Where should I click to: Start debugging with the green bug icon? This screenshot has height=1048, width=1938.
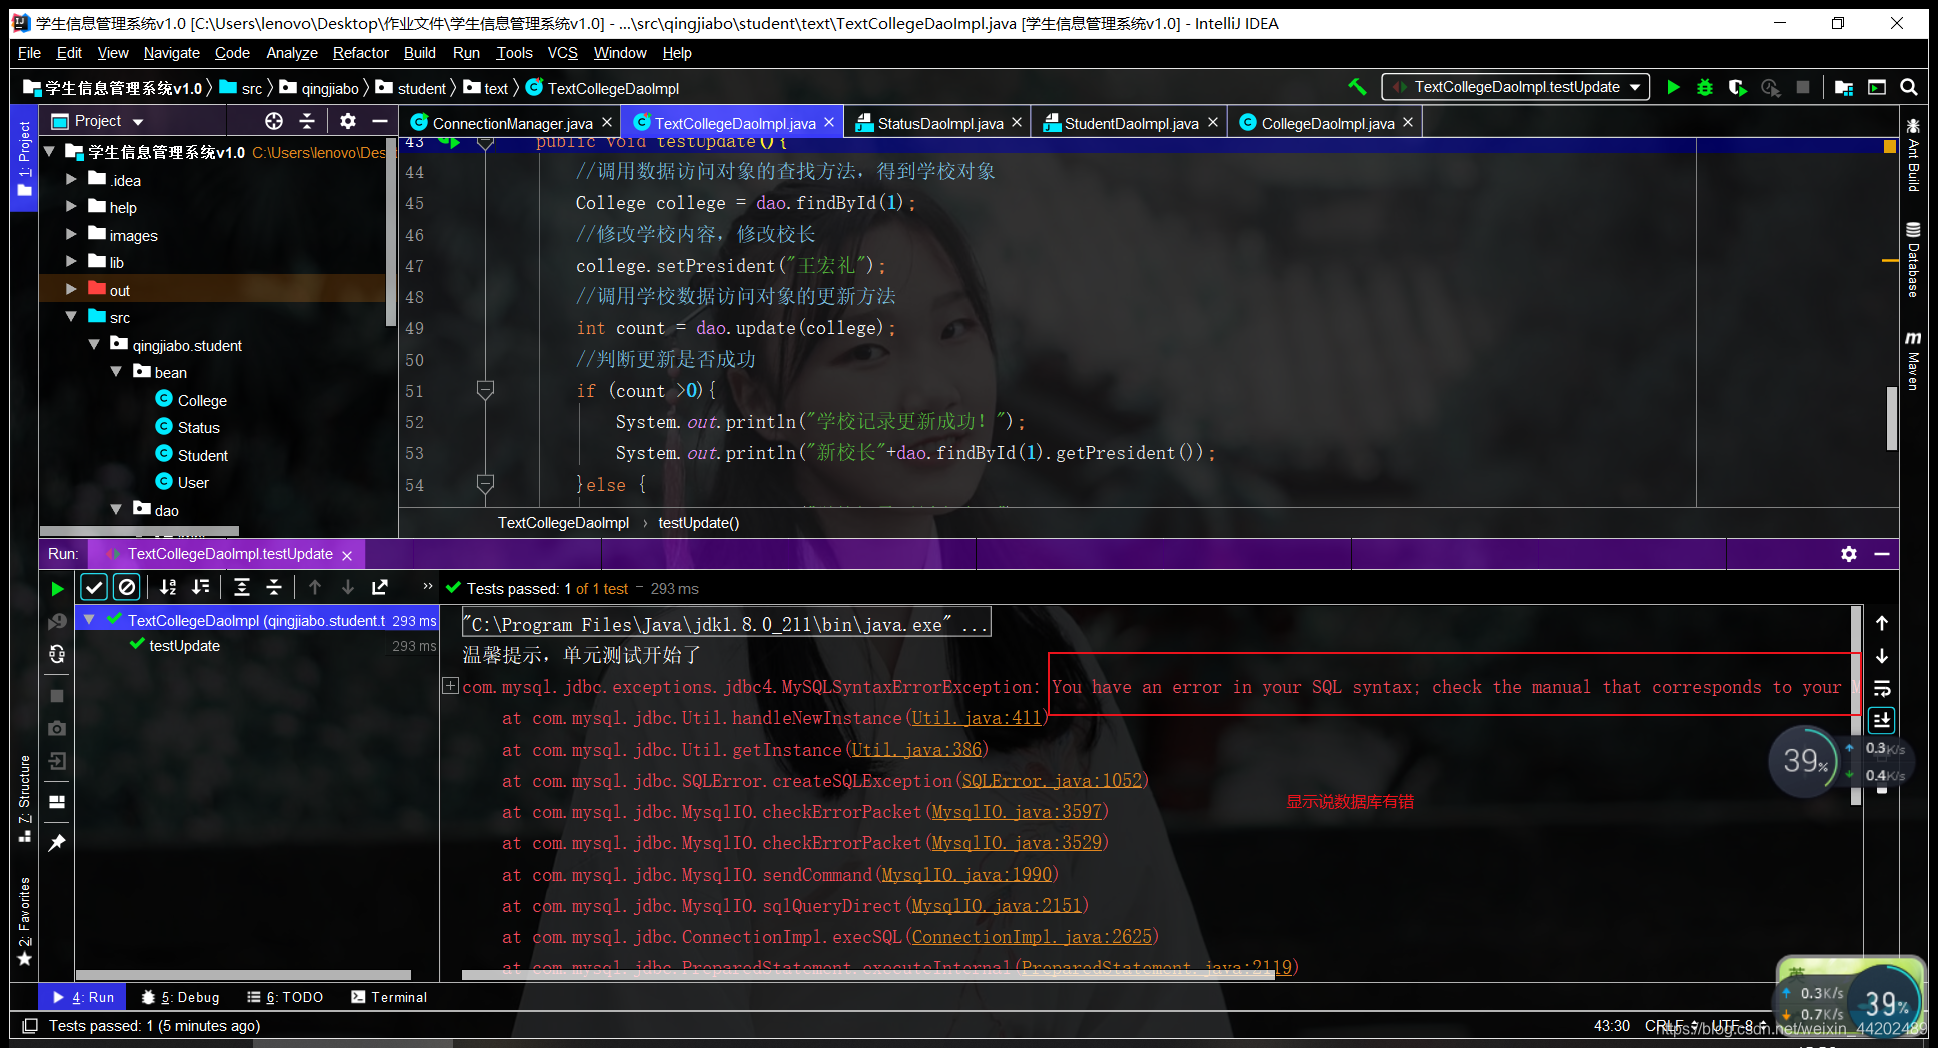click(x=1705, y=87)
